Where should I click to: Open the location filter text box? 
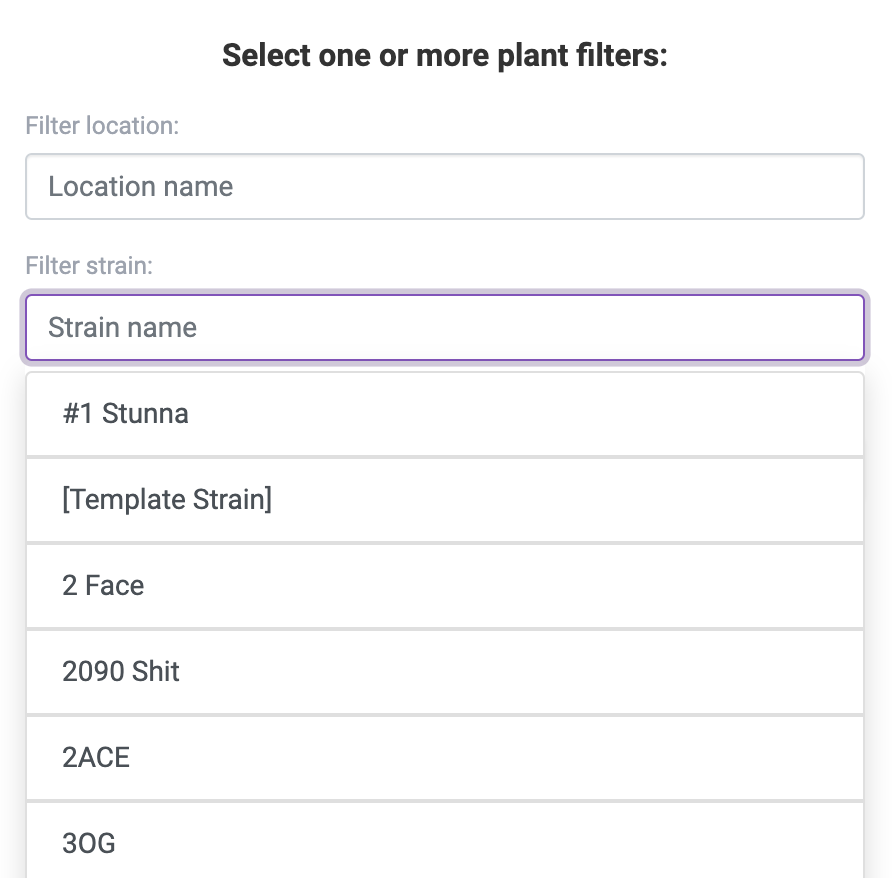(444, 187)
